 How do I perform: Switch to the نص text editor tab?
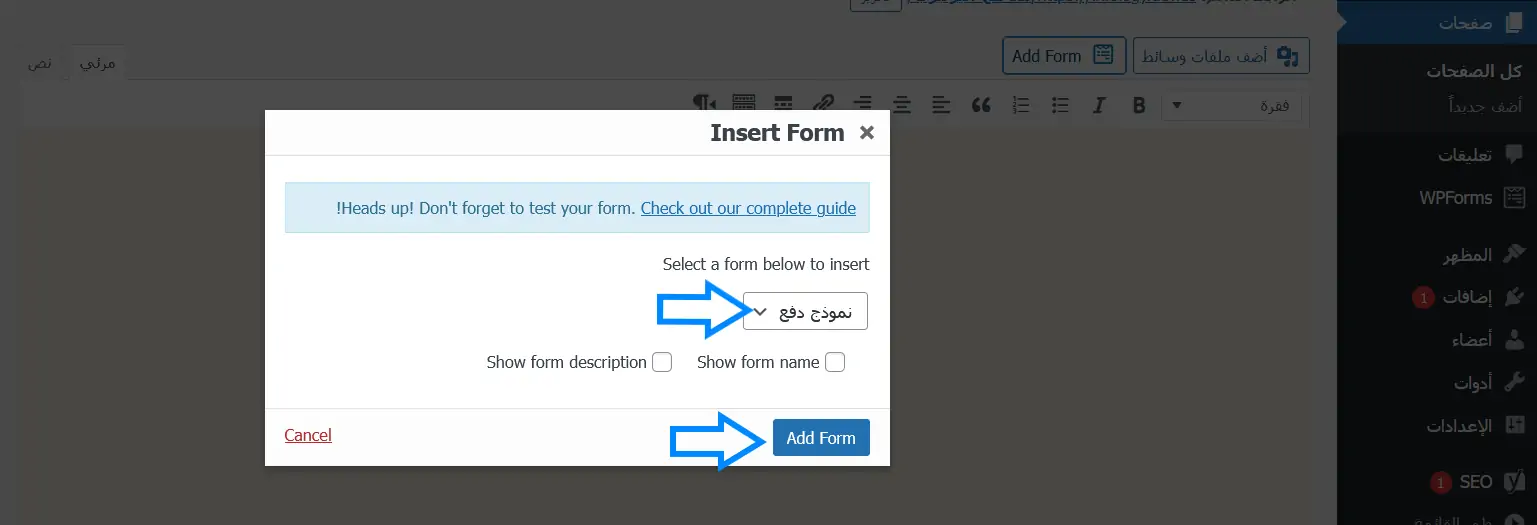click(40, 63)
